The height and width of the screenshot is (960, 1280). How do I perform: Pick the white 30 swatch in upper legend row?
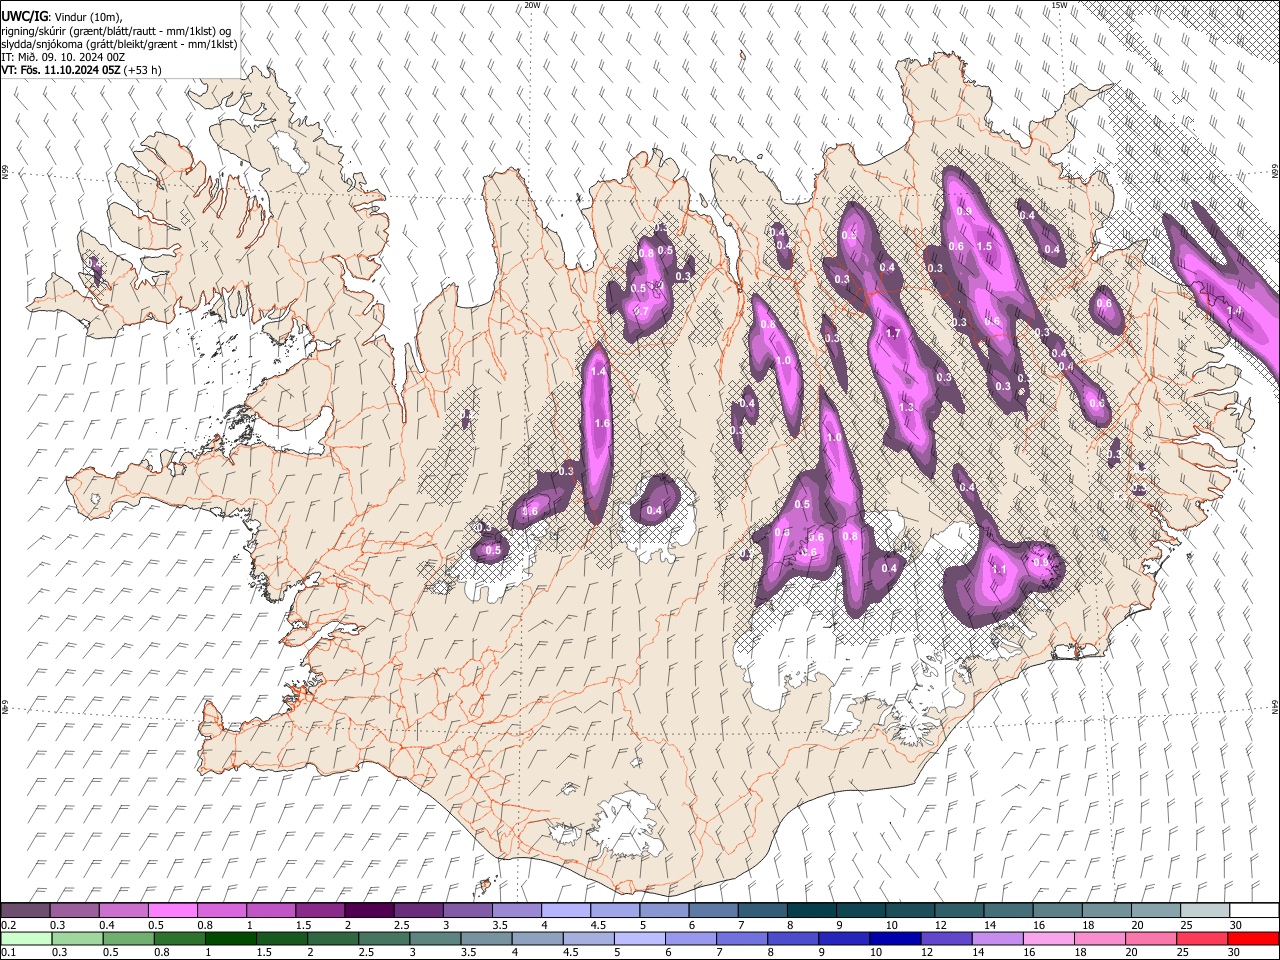1253,911
